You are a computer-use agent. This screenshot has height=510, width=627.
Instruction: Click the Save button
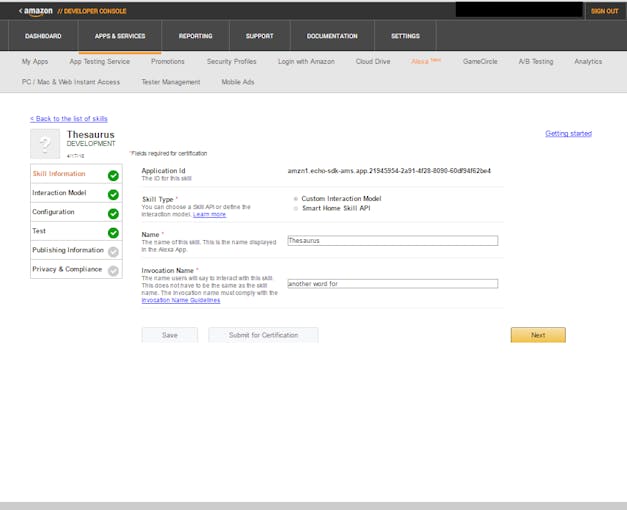click(170, 335)
